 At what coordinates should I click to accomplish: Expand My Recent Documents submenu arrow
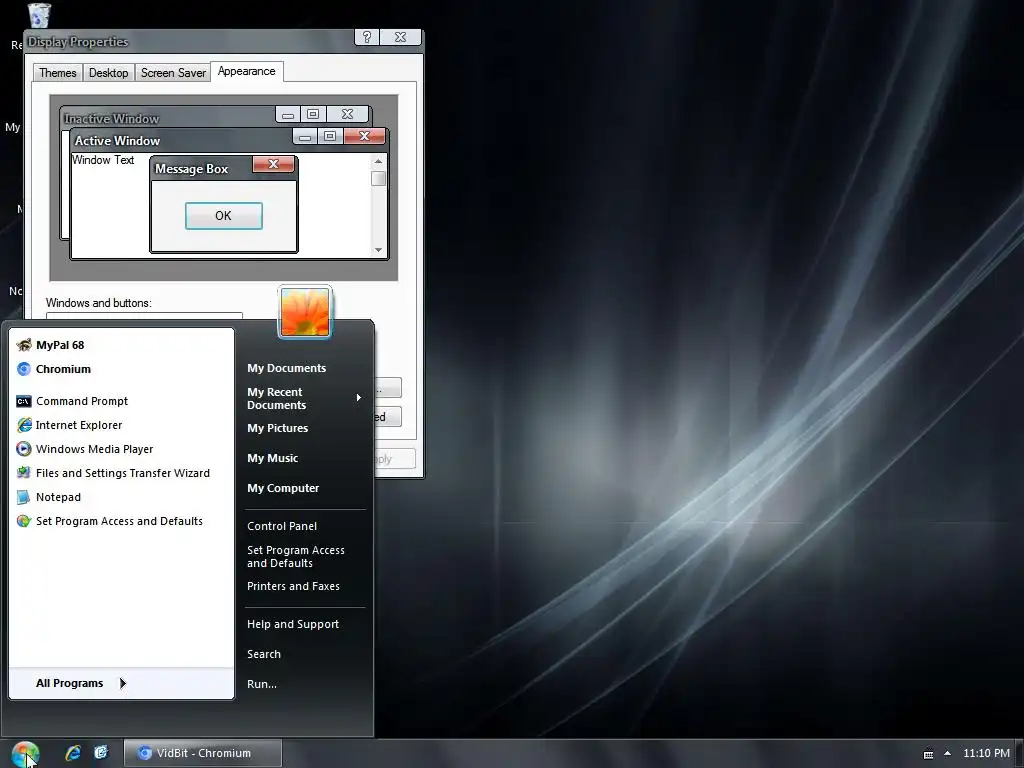(359, 398)
